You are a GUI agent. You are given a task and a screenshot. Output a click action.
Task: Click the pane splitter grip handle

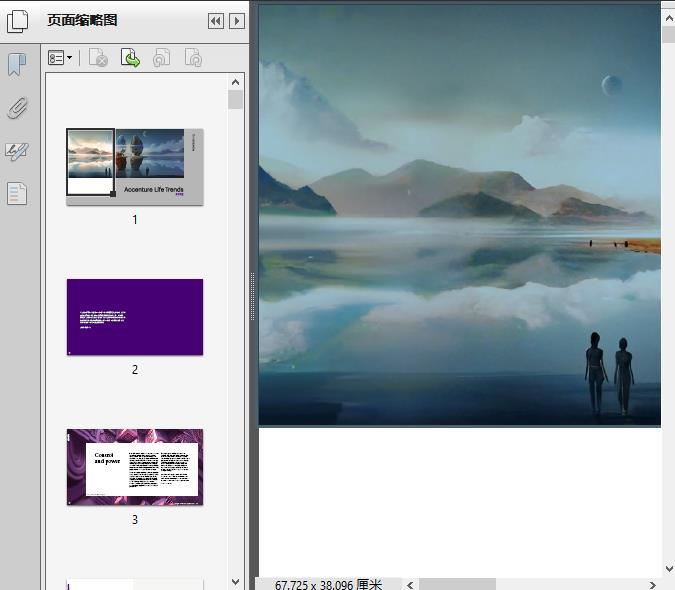[x=252, y=296]
